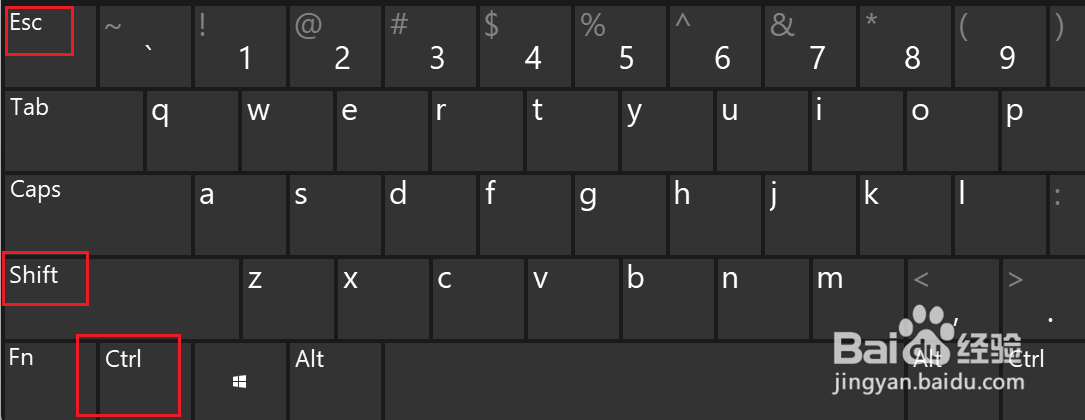The height and width of the screenshot is (420, 1085).
Task: Click the Tab key
Action: 74,131
